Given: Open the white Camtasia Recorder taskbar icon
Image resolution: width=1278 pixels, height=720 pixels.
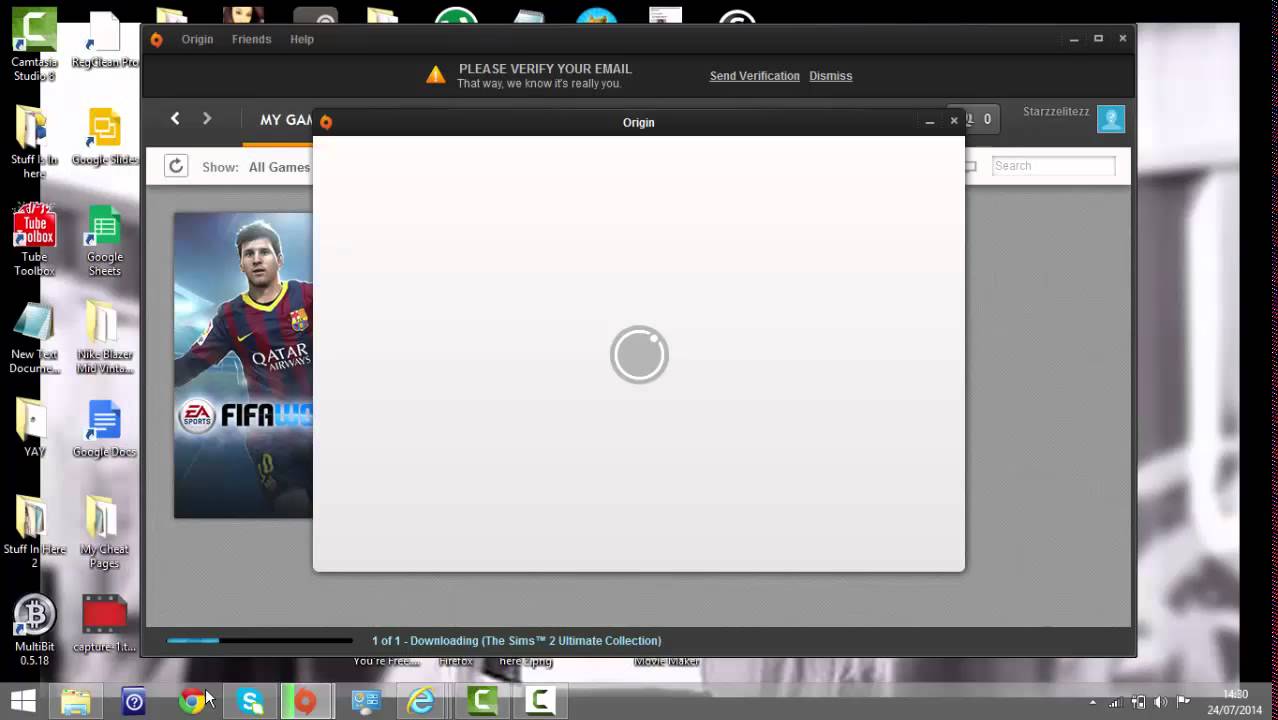Looking at the screenshot, I should coord(540,701).
